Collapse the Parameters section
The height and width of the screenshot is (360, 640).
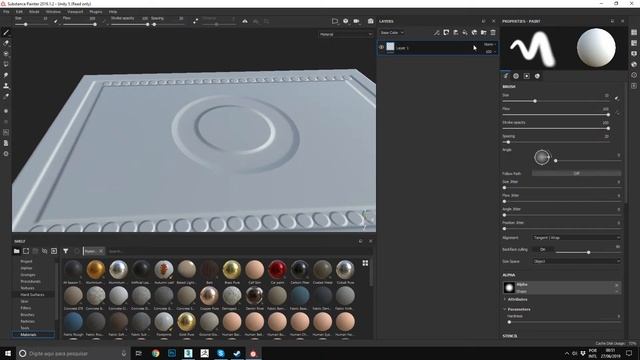point(517,309)
